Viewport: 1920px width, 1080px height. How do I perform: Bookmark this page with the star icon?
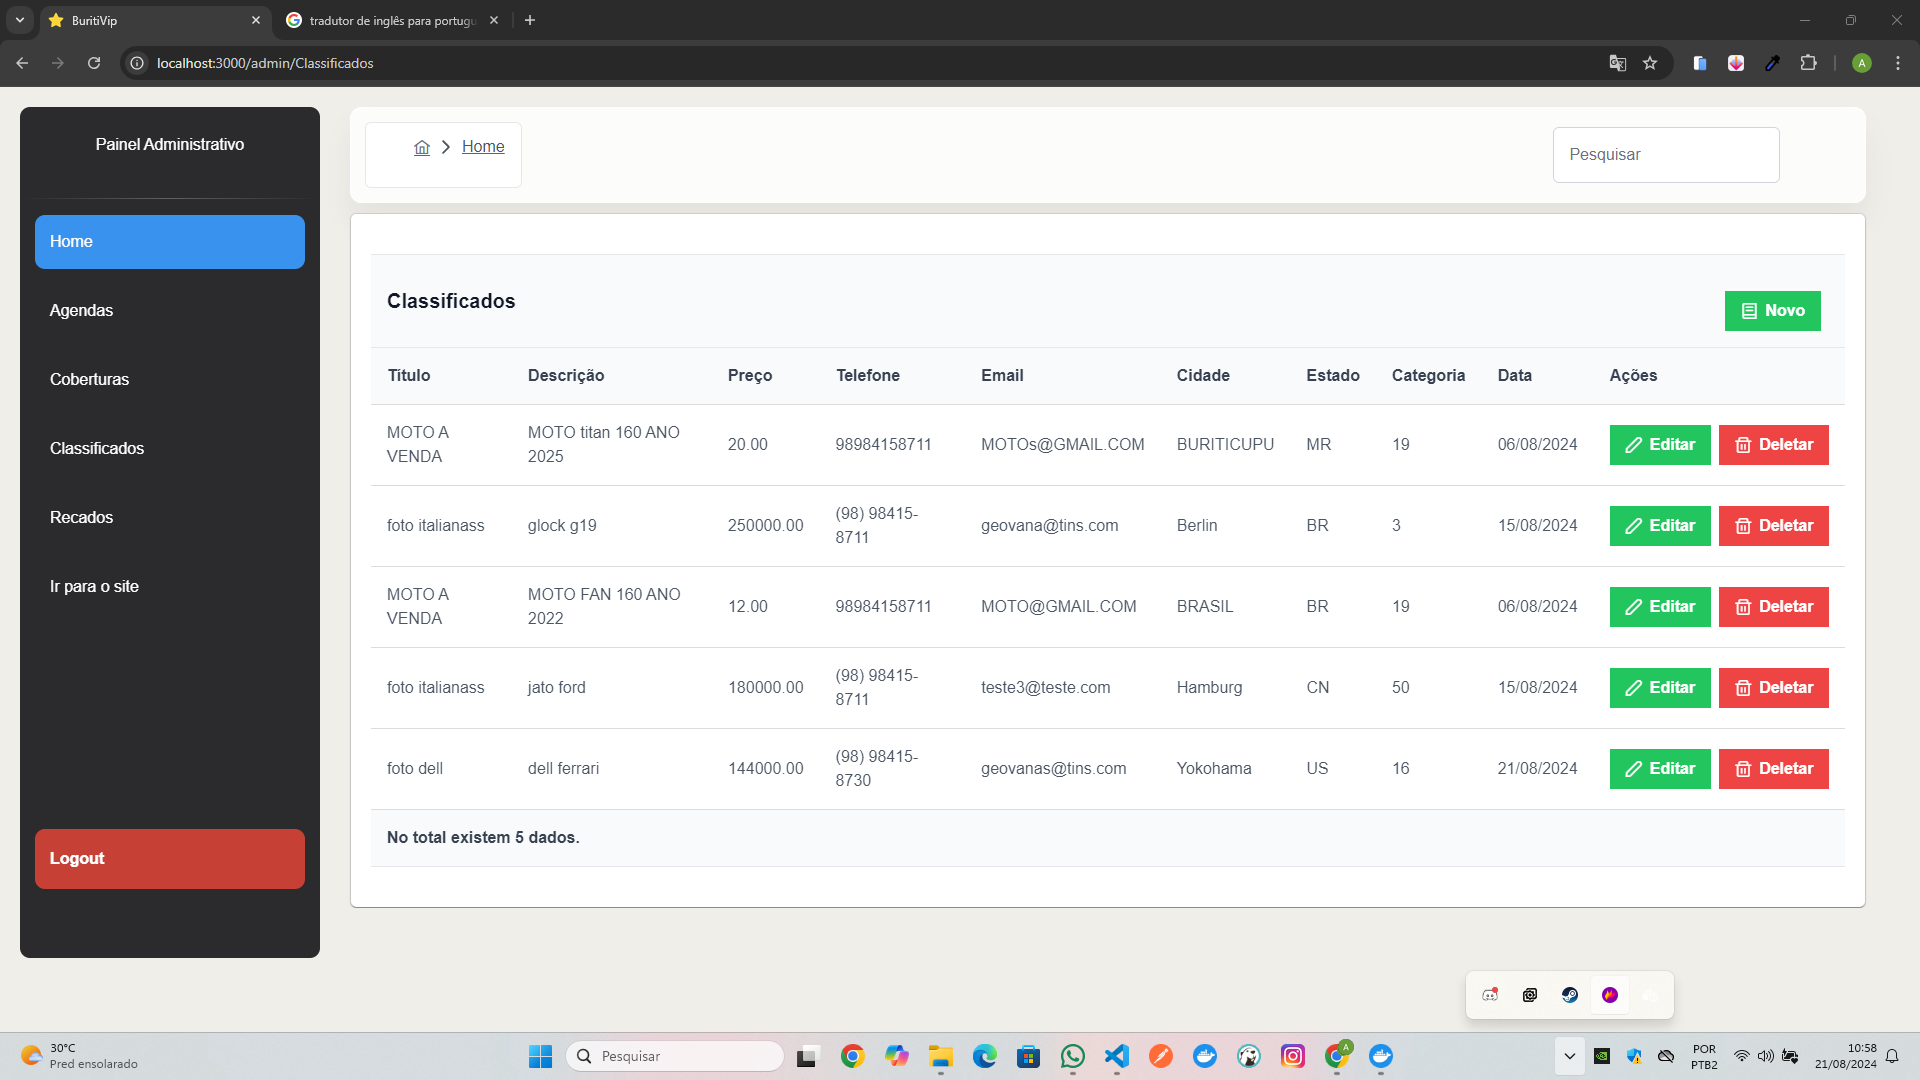pyautogui.click(x=1650, y=63)
